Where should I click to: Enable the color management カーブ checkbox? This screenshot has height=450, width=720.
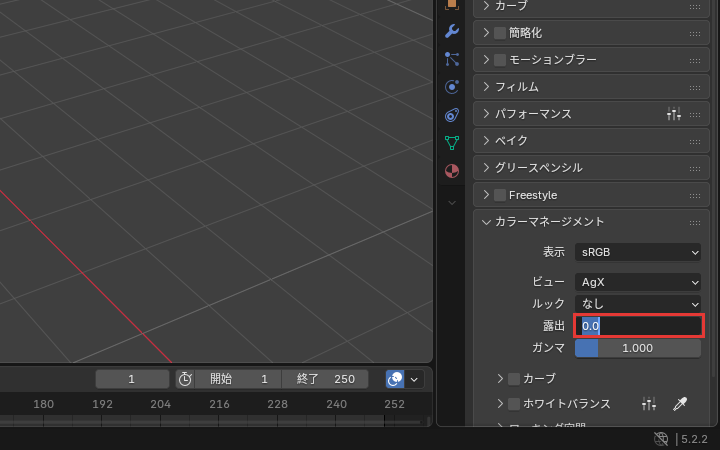pos(514,378)
